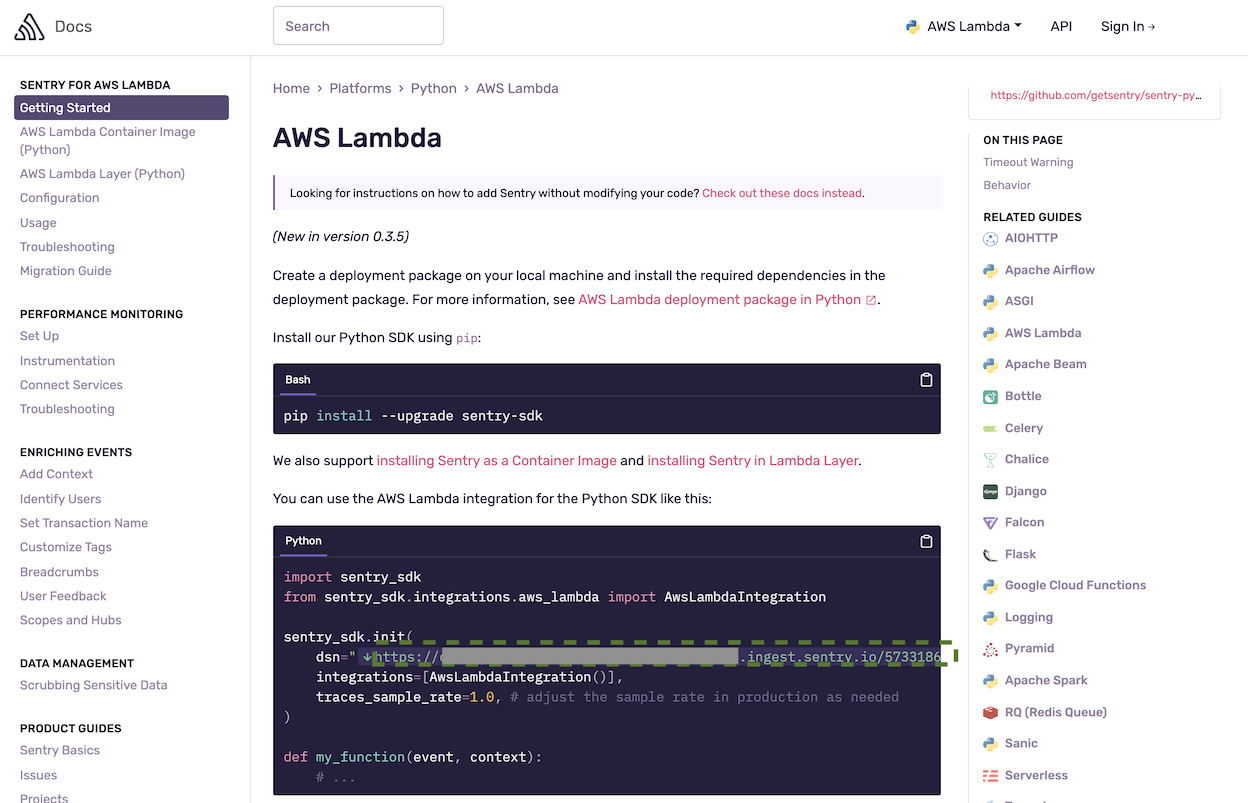Click the Sentry logo icon
The width and height of the screenshot is (1248, 803).
[x=29, y=27]
